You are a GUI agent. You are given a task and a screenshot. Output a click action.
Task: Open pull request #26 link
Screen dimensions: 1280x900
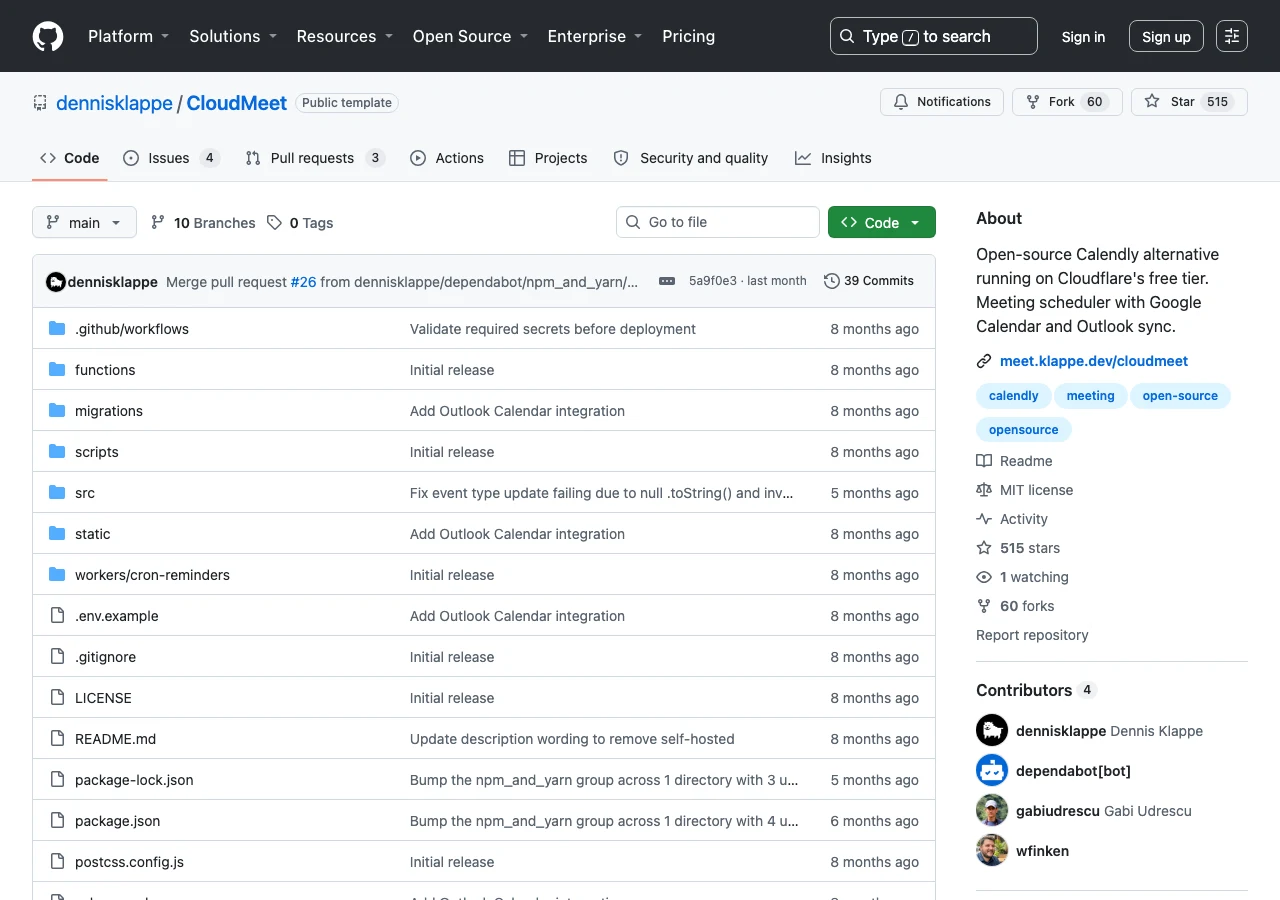pyautogui.click(x=303, y=282)
